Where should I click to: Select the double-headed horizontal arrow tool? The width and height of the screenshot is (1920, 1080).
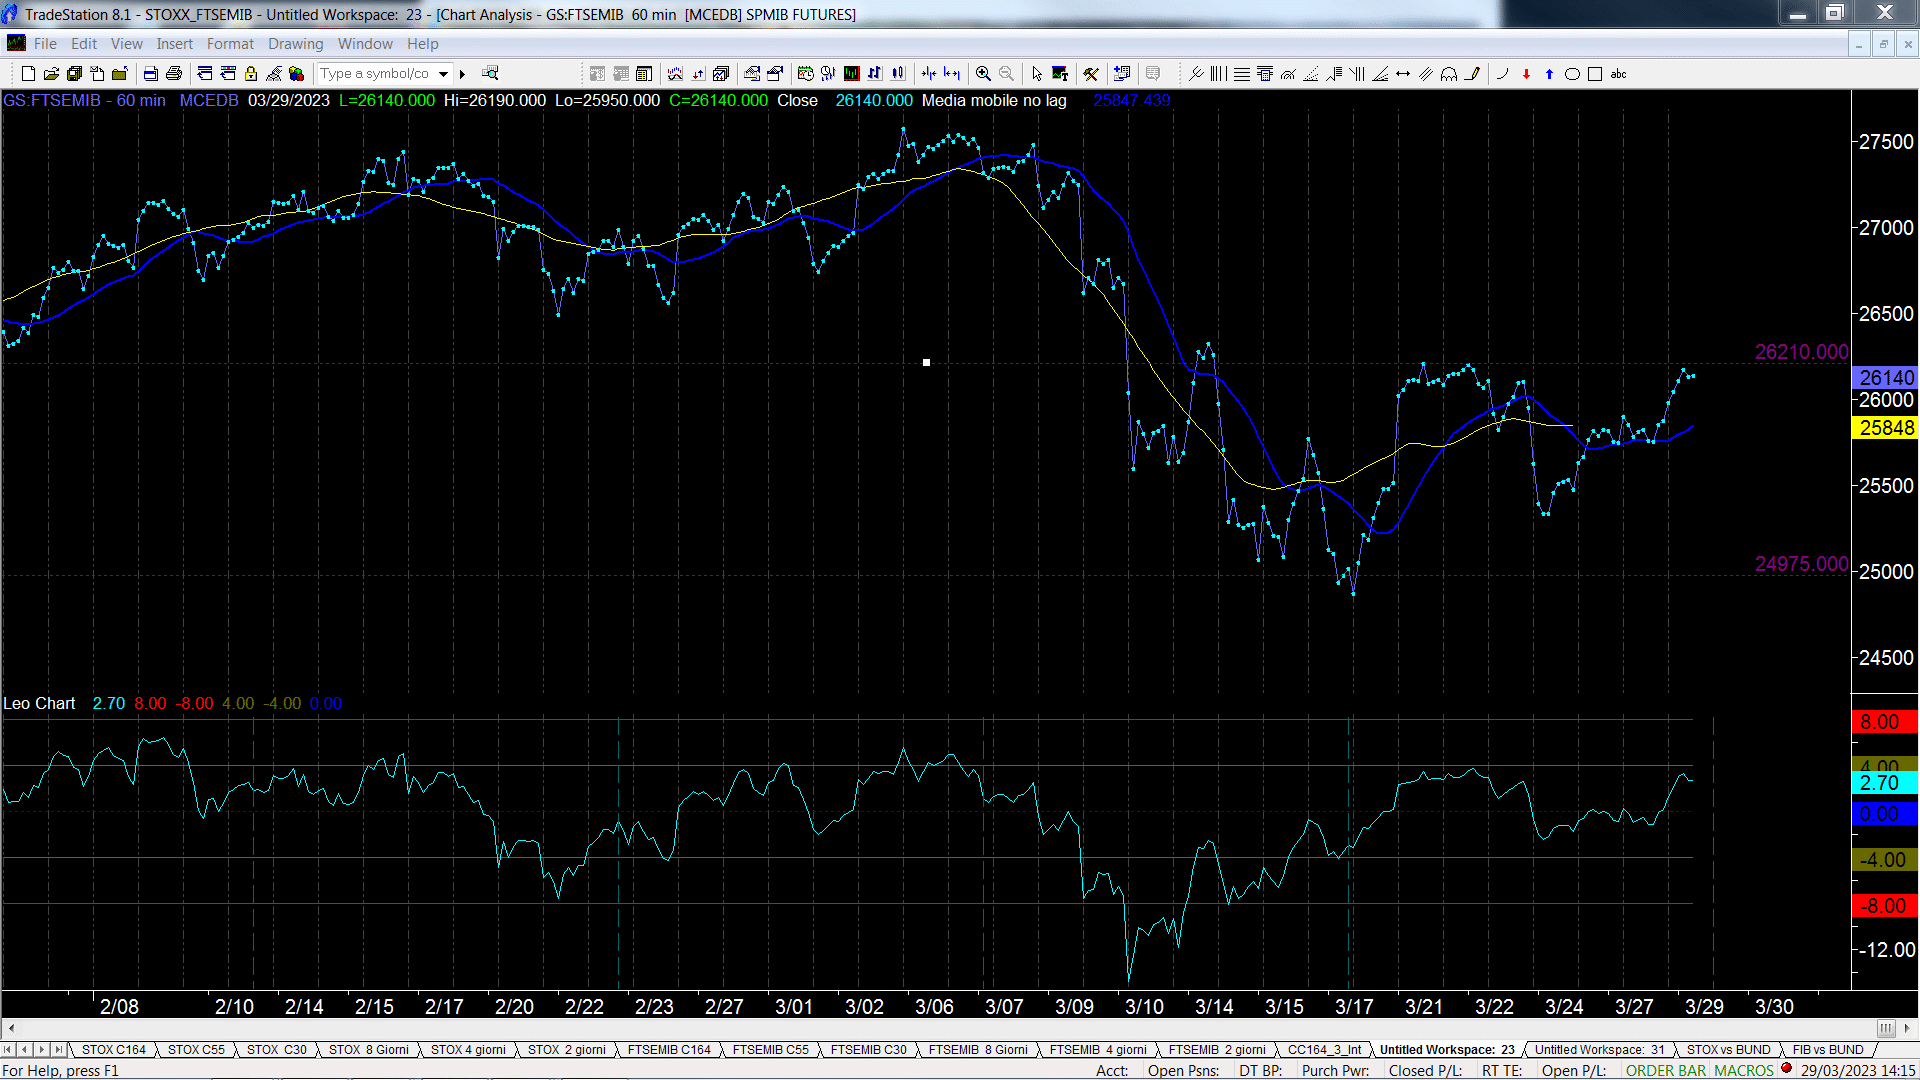[1403, 74]
